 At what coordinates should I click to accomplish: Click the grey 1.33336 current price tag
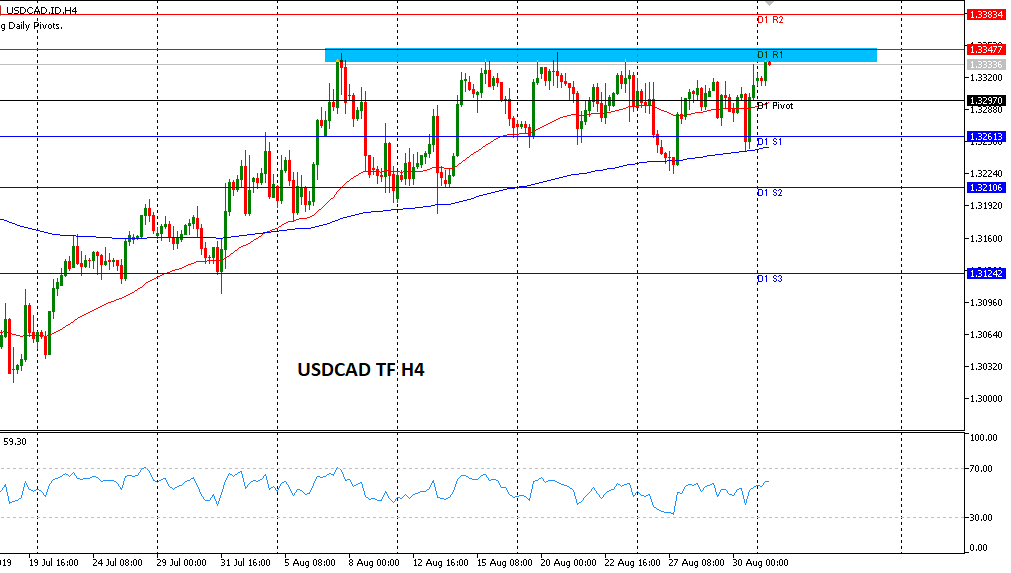(x=986, y=64)
